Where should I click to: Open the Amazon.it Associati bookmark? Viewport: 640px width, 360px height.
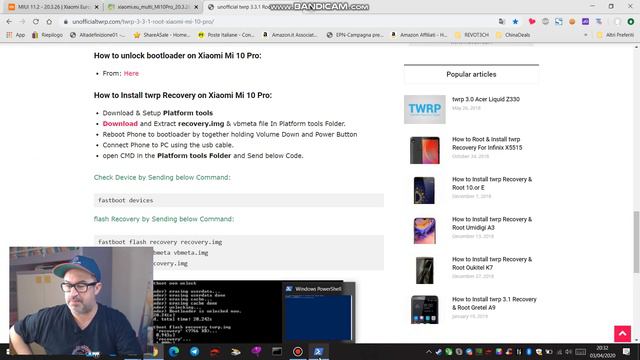tap(290, 35)
